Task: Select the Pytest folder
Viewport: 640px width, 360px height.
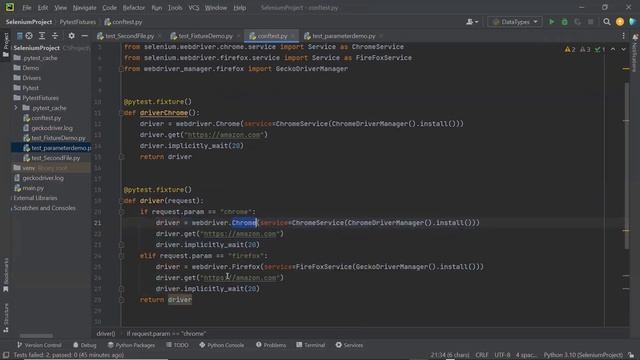Action: (30, 88)
